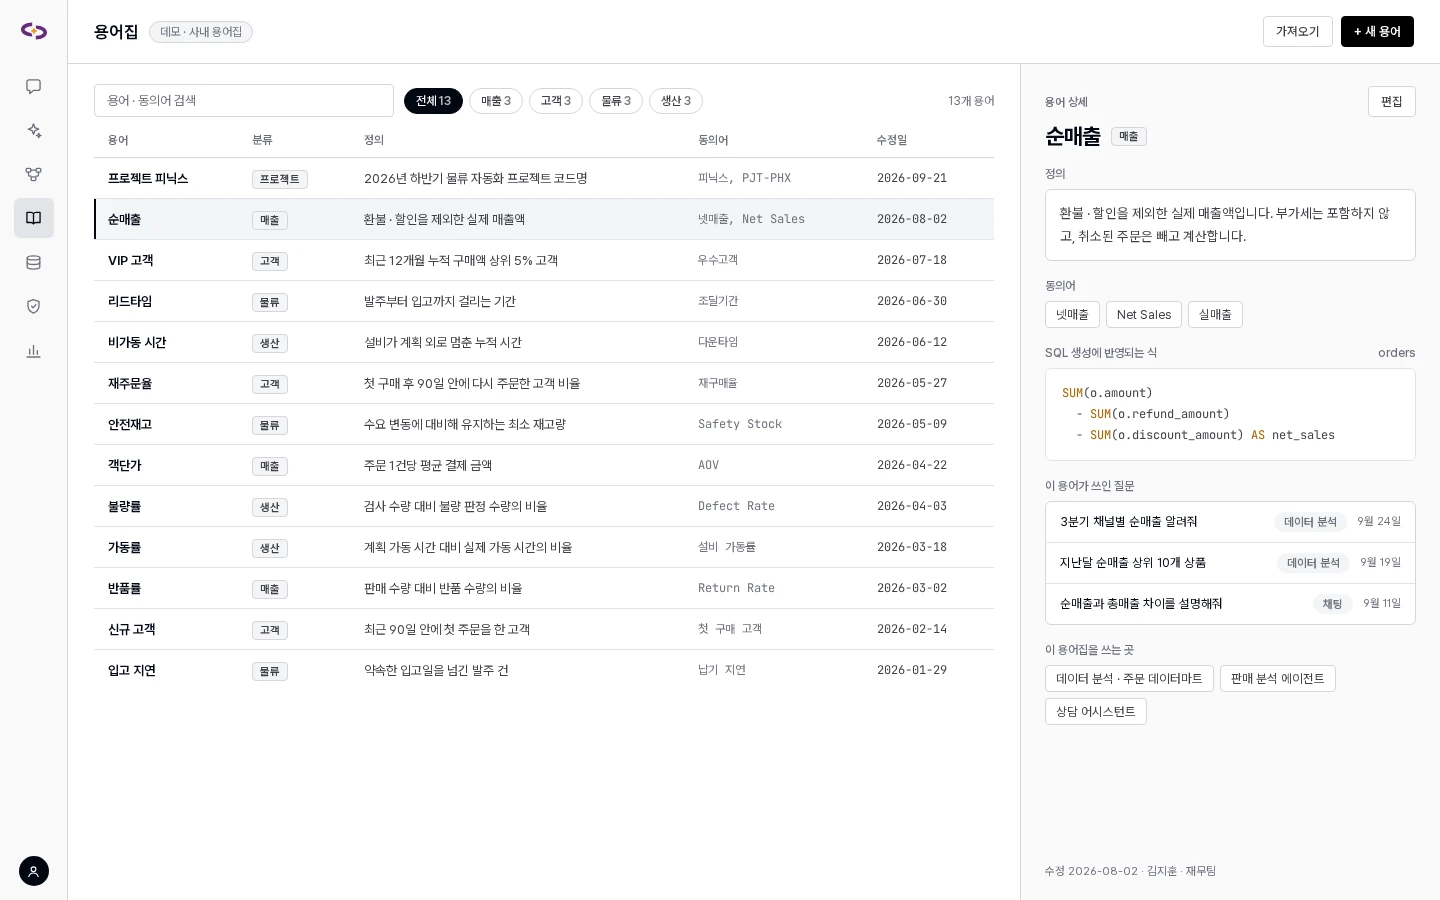The height and width of the screenshot is (900, 1440).
Task: Click the 수정 2026-08-02 footer text
Action: 1130,871
